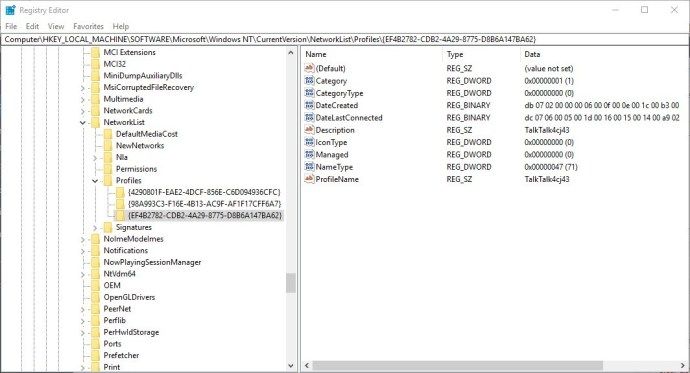Click in the registry path address bar
The width and height of the screenshot is (690, 373).
(x=345, y=39)
